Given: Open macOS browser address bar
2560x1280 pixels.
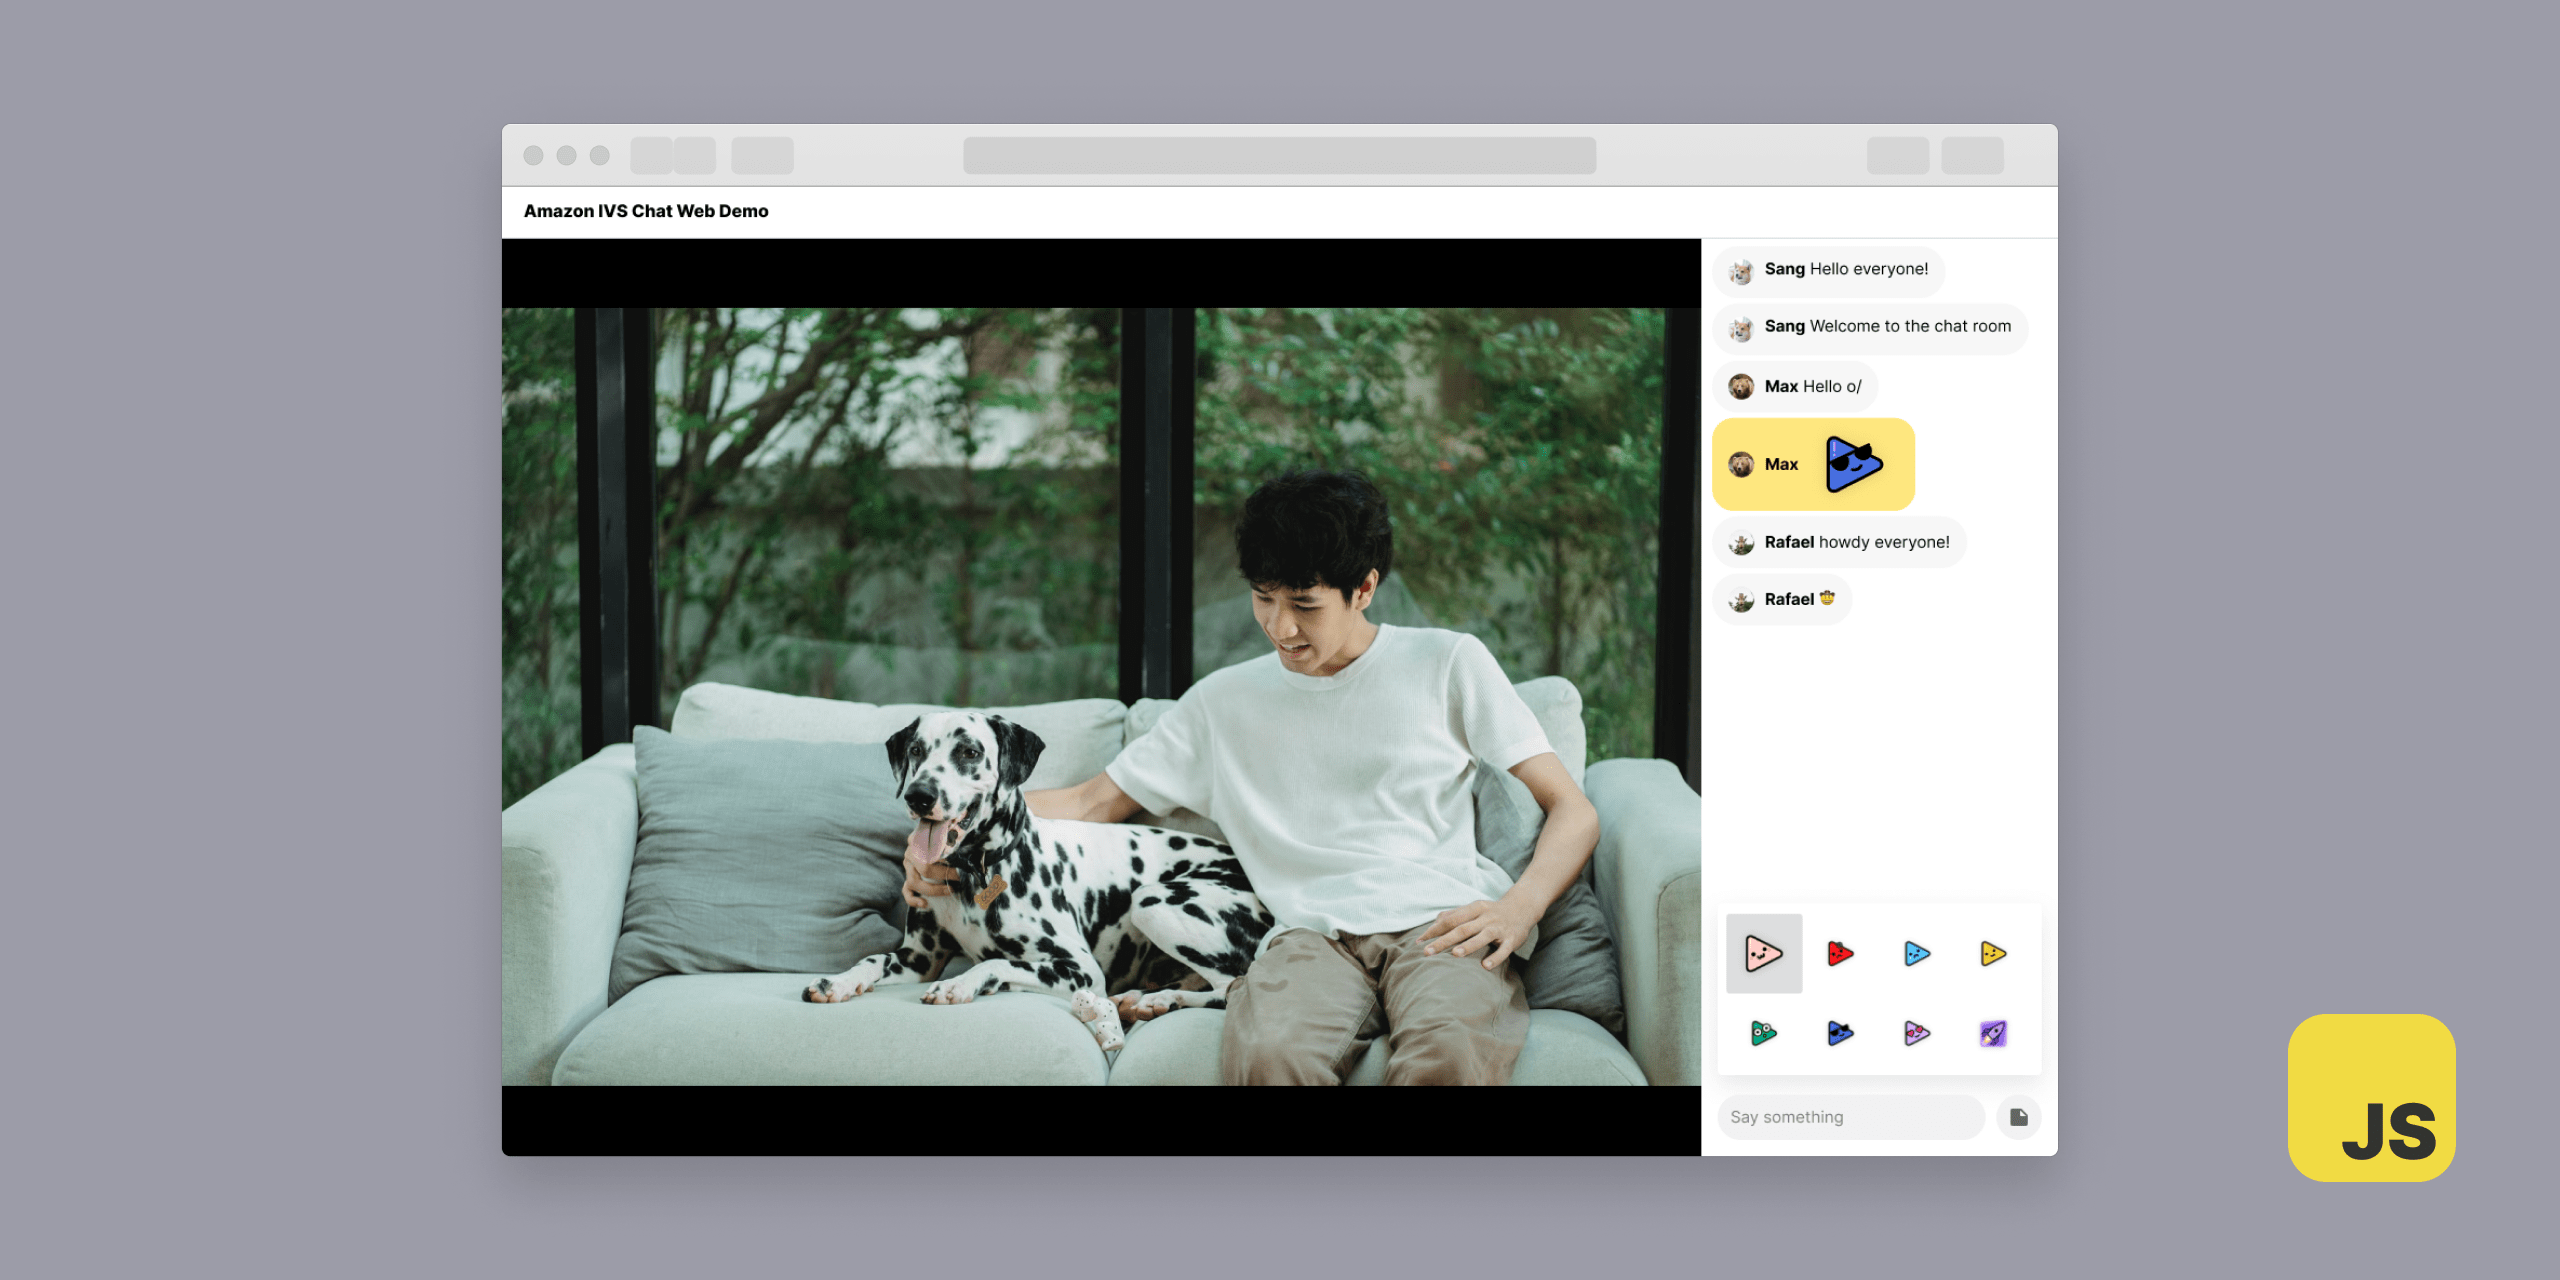Looking at the screenshot, I should (1282, 155).
